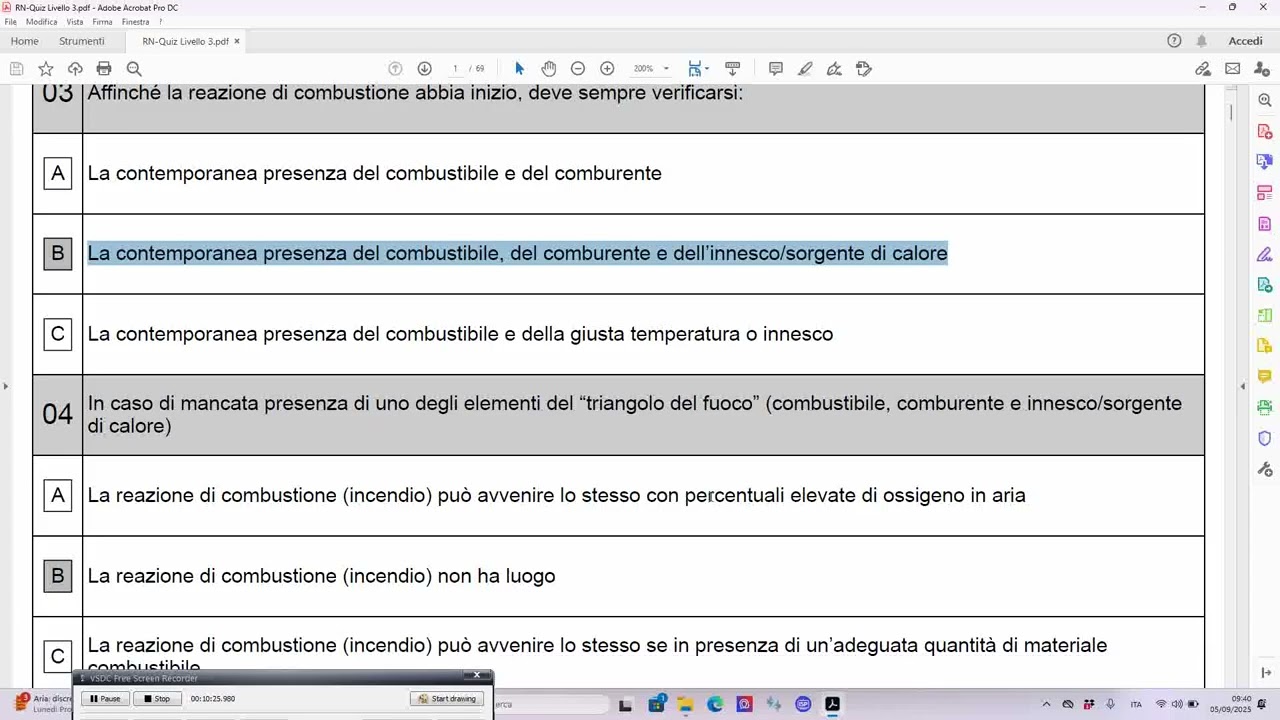
Task: Open the Modifica menu
Action: pos(41,21)
